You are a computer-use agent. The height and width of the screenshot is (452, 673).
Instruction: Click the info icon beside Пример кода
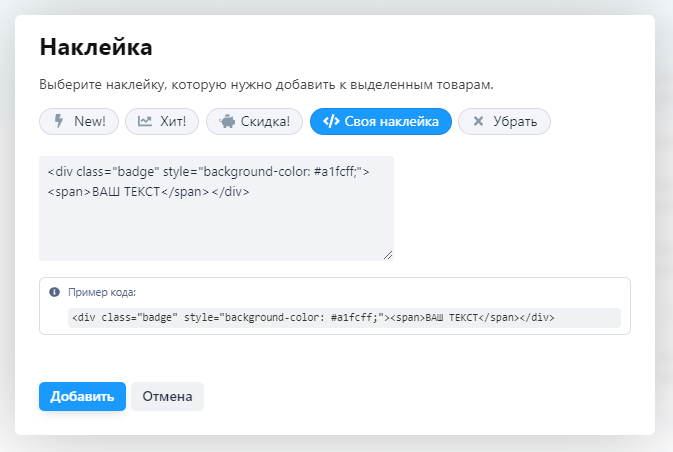click(55, 293)
